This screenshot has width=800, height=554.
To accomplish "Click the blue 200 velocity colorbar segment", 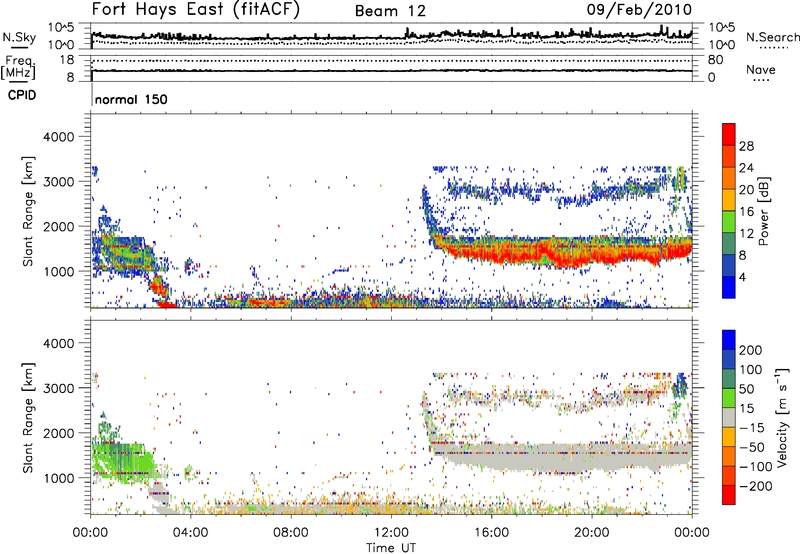I will tap(729, 340).
